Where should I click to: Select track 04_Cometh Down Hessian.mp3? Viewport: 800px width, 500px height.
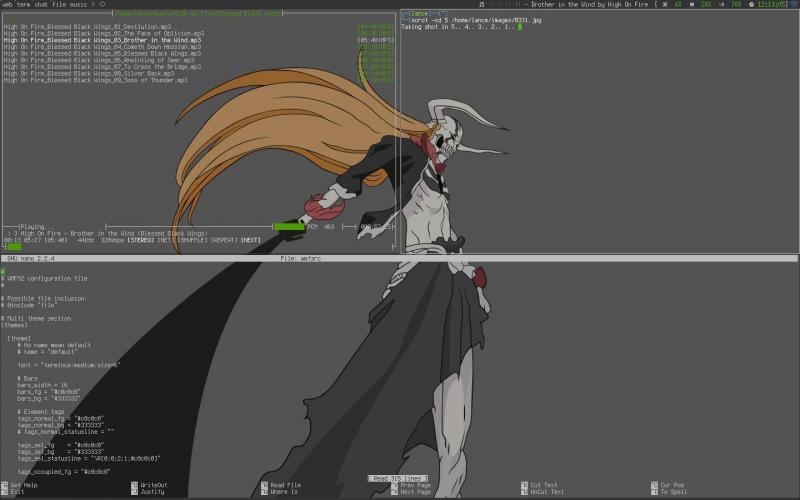click(102, 46)
